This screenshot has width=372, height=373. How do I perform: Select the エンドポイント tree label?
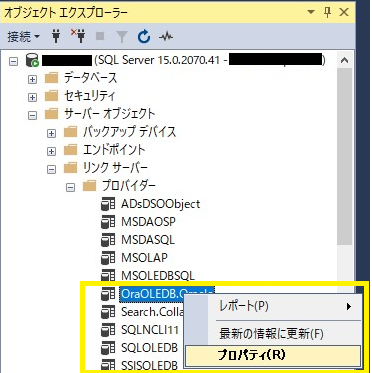click(114, 150)
